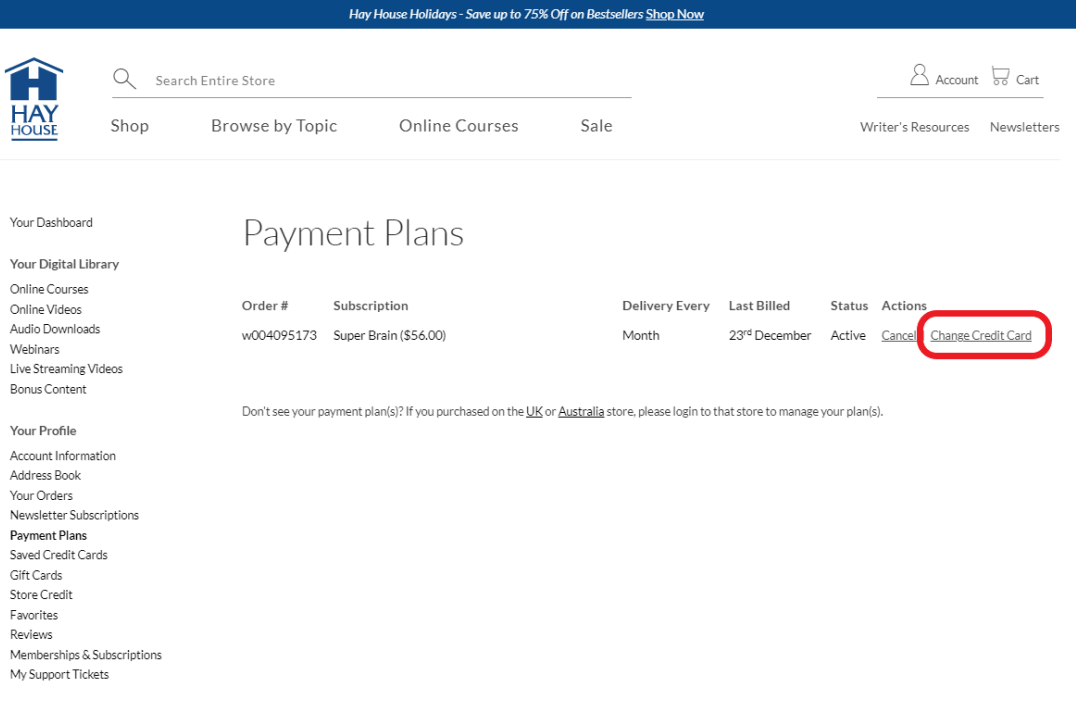Click Change Credit Card link

point(980,336)
